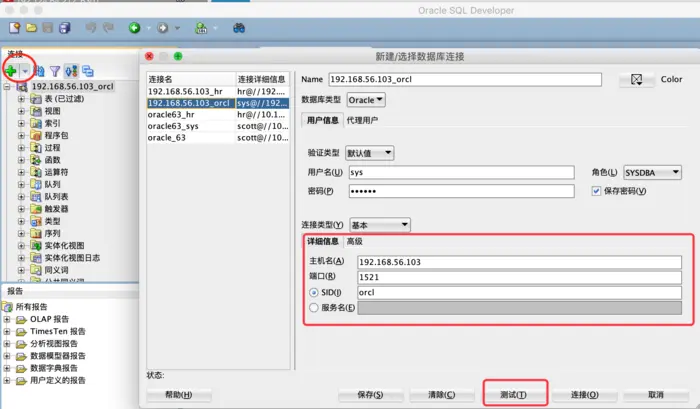Select the oracle63_sys connection row

(218, 126)
